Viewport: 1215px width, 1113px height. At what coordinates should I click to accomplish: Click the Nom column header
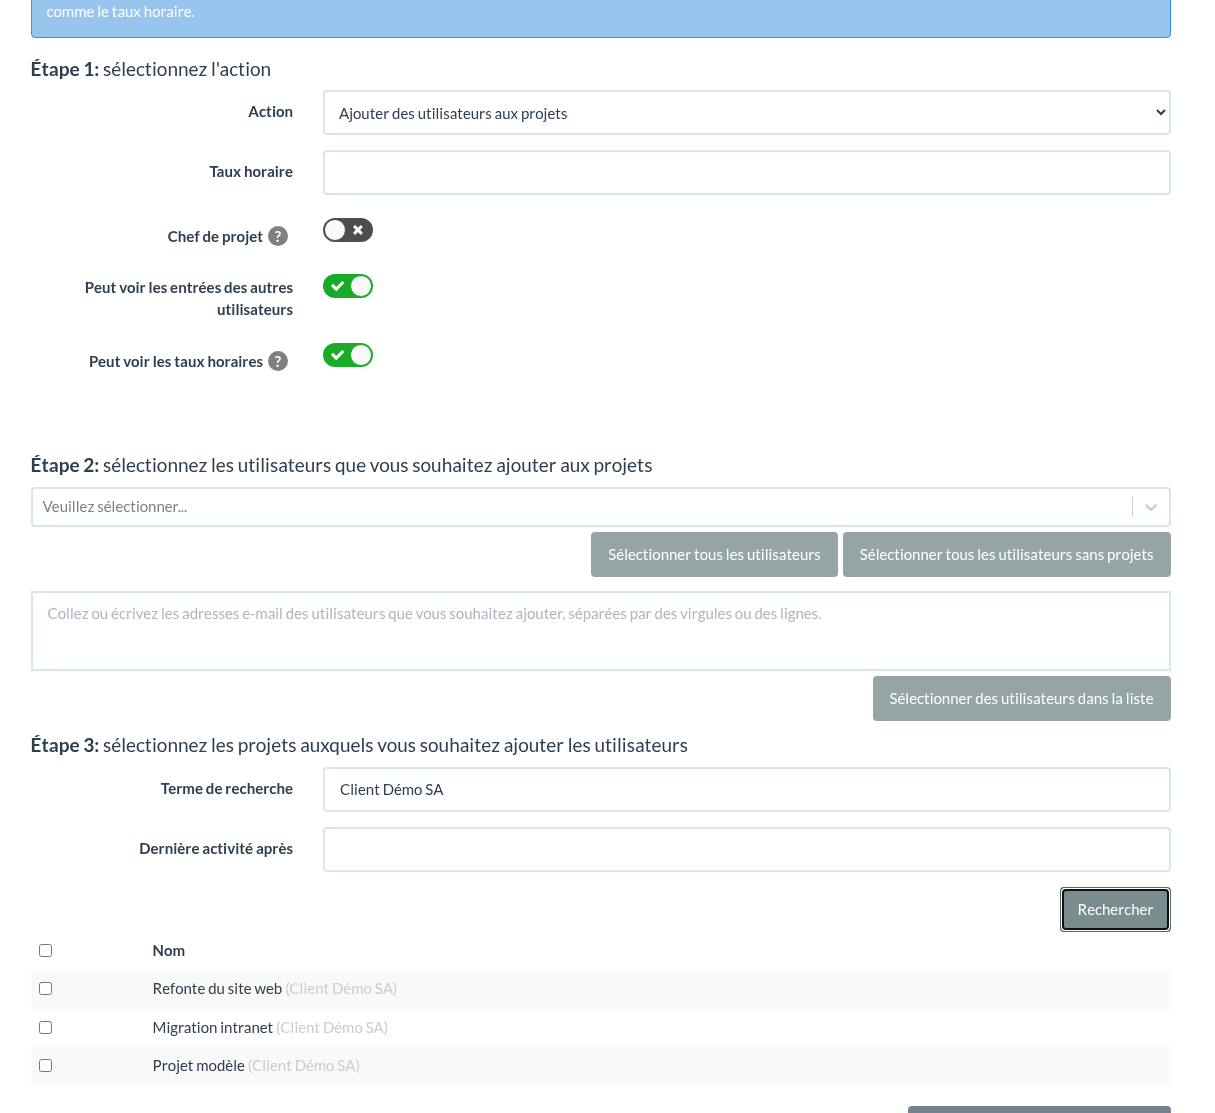click(168, 950)
